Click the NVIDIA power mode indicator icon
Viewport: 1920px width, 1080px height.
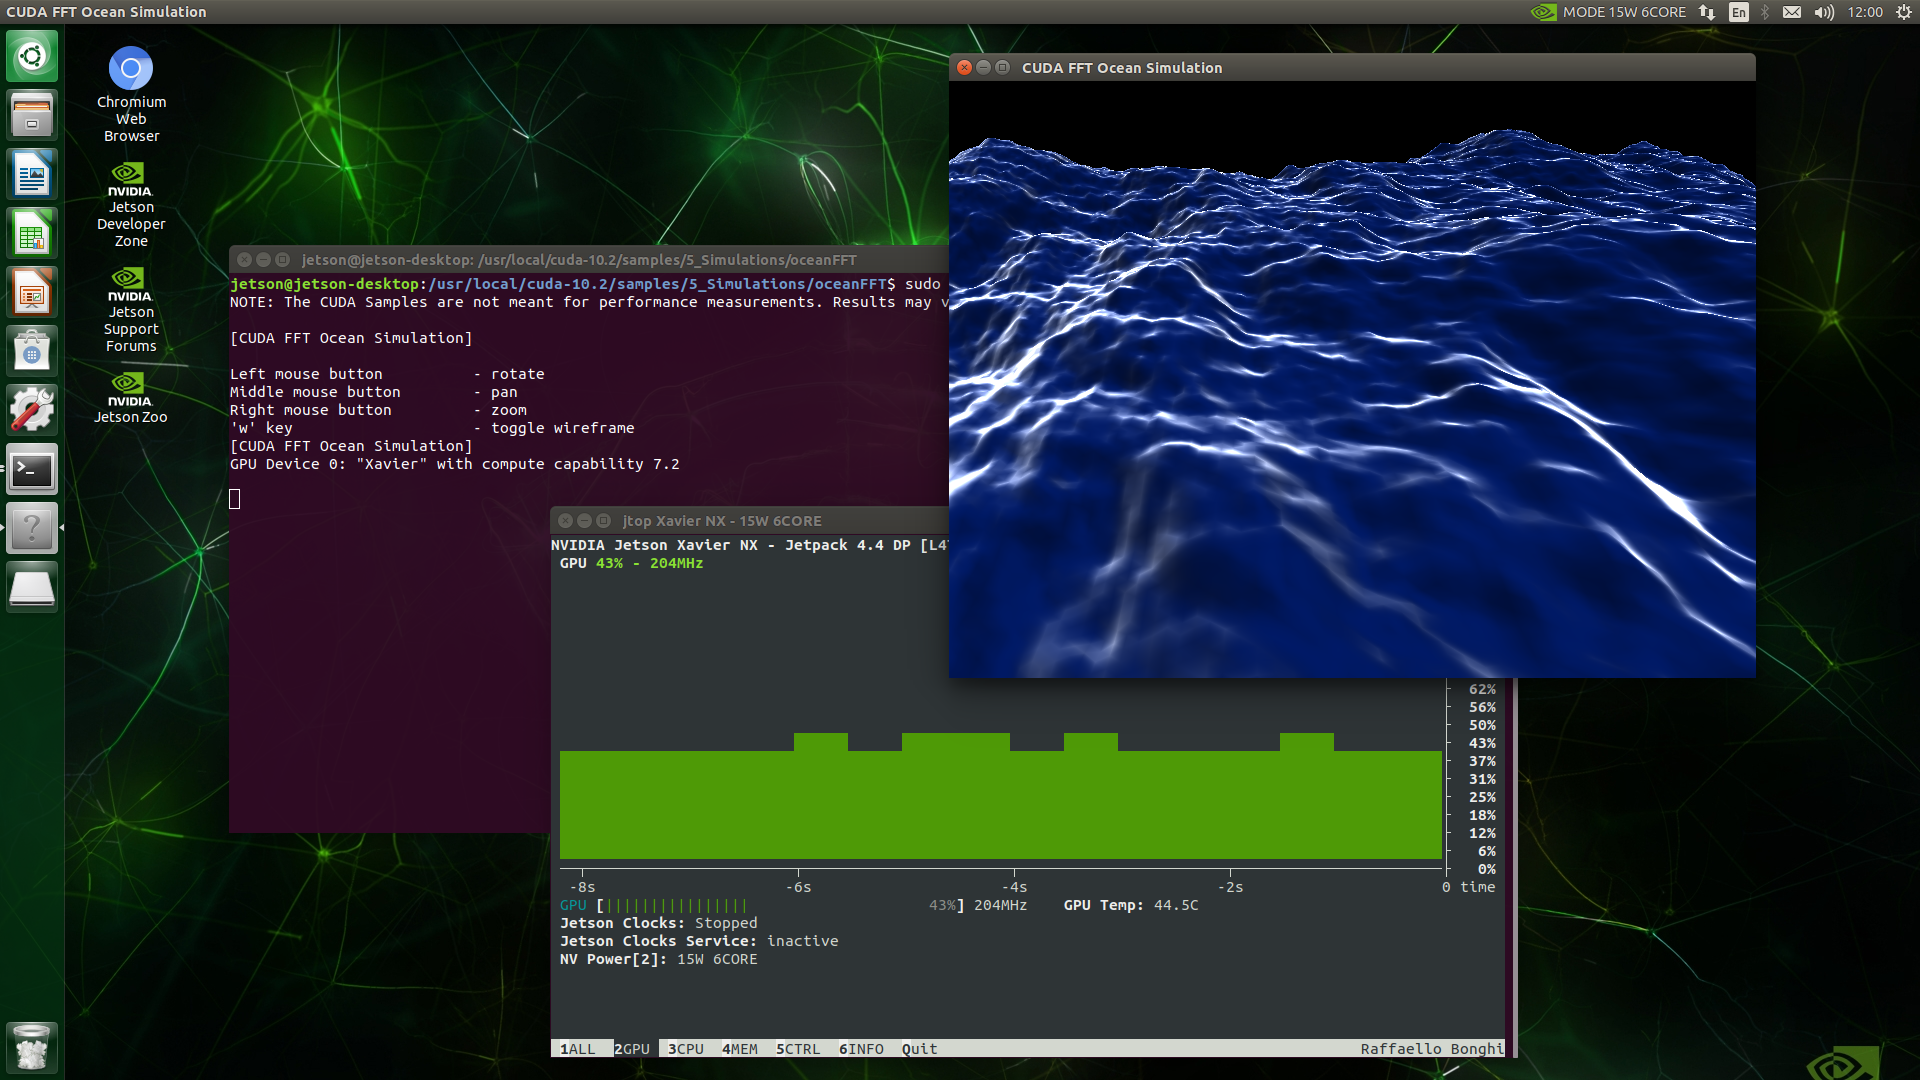click(1544, 12)
